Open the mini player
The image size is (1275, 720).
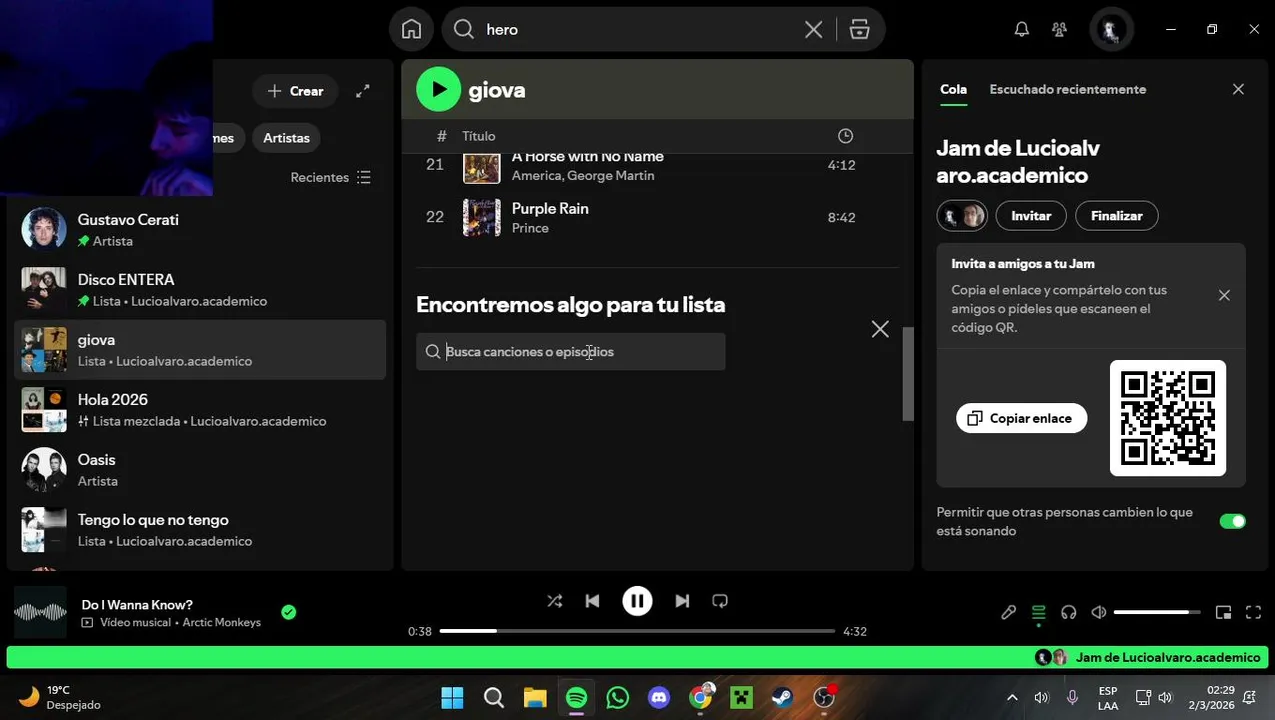[1223, 612]
